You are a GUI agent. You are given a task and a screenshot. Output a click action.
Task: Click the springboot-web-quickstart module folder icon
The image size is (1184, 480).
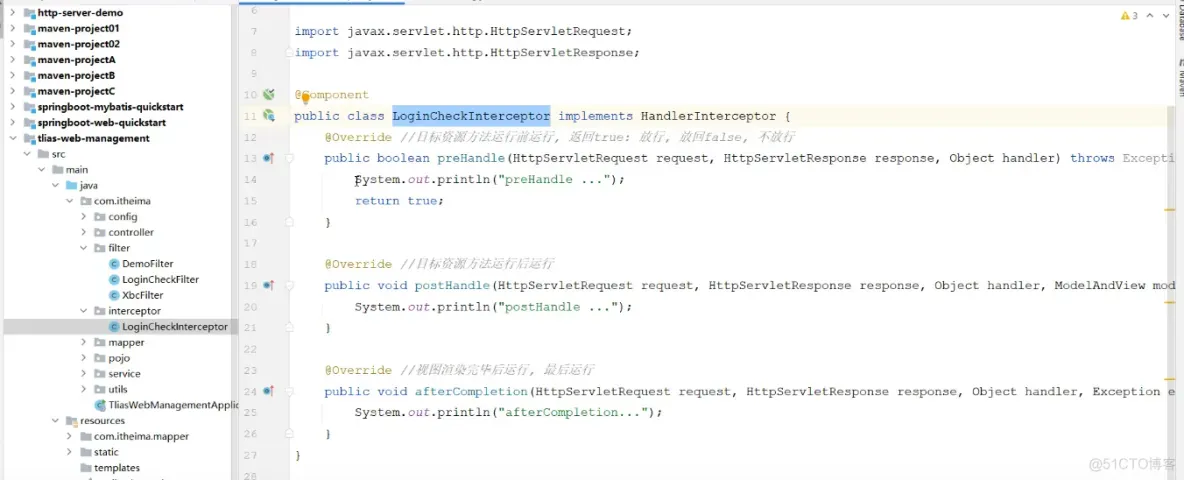click(x=30, y=122)
